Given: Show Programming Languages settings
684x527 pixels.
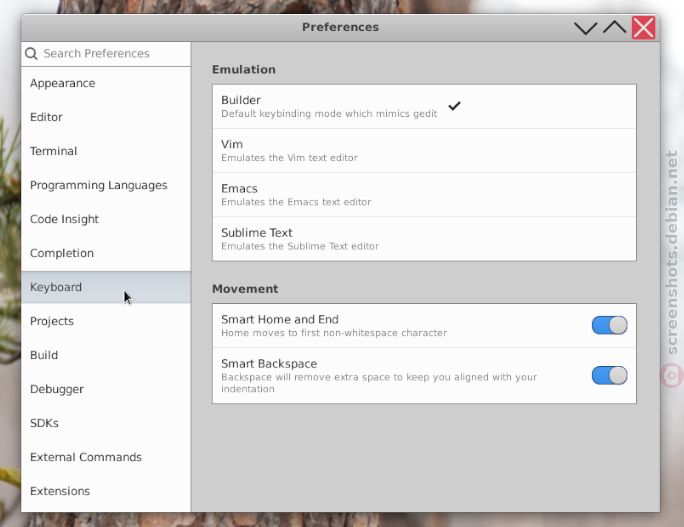Looking at the screenshot, I should pos(106,185).
